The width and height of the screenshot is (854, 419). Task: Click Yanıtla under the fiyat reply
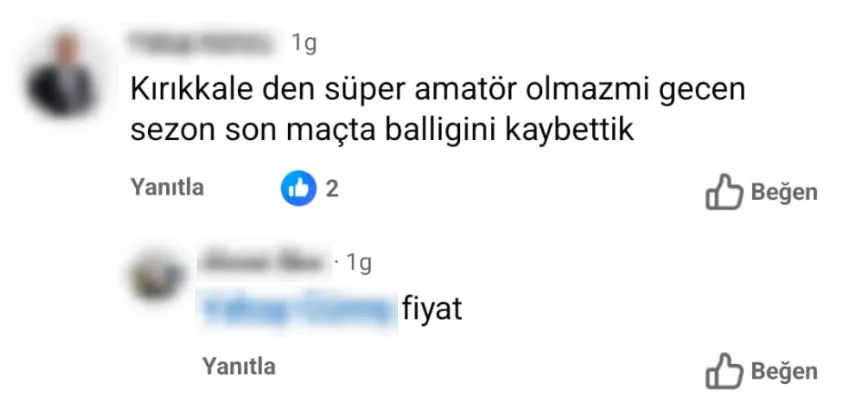239,366
